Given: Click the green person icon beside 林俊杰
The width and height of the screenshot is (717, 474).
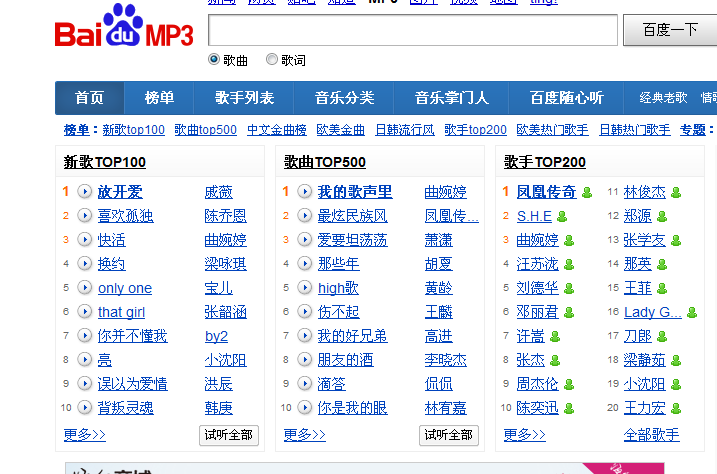Looking at the screenshot, I should tap(676, 192).
